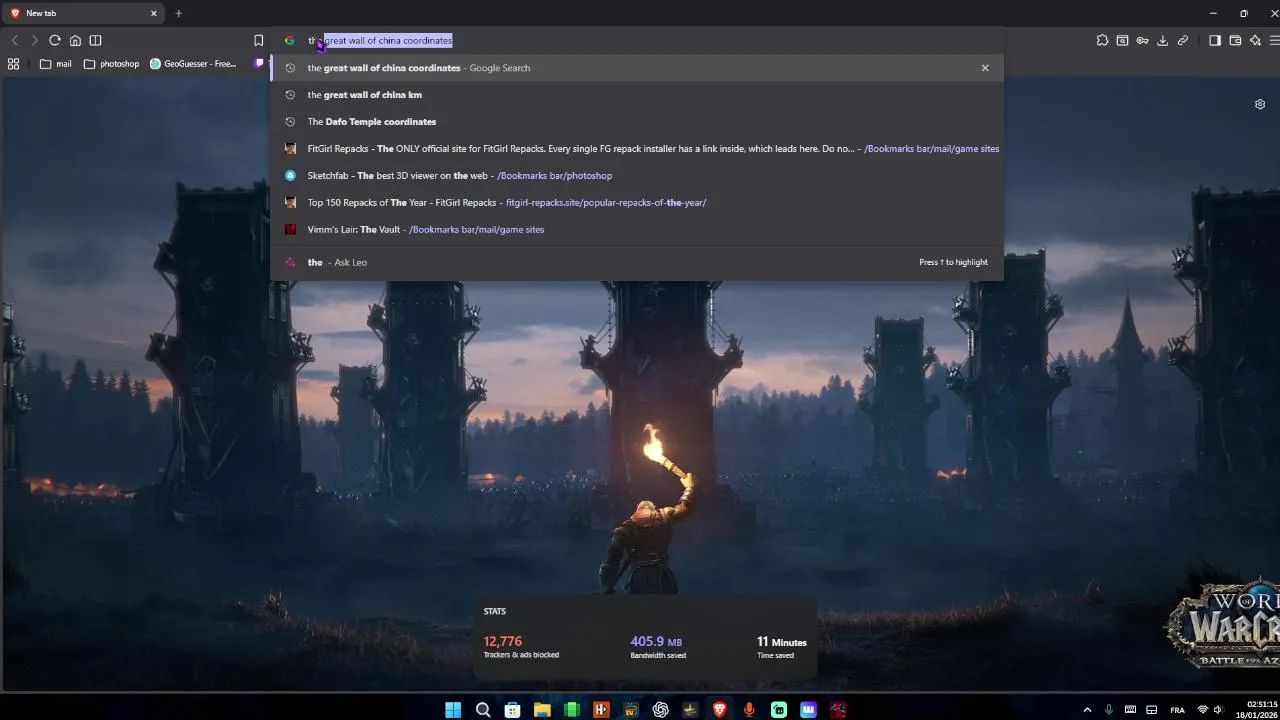Open the apps grid in bookmarks bar
This screenshot has width=1280, height=720.
coord(13,63)
